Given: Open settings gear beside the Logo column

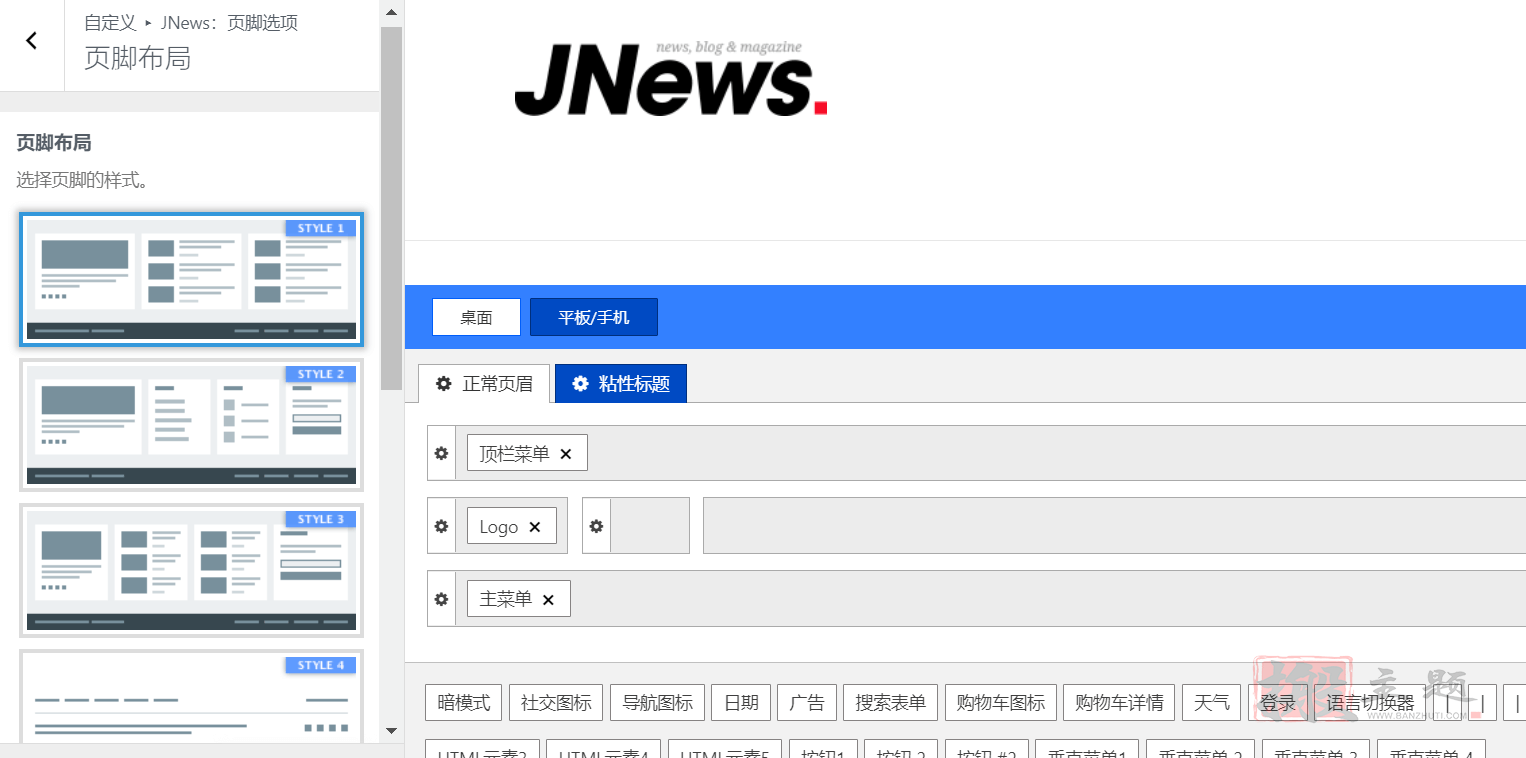Looking at the screenshot, I should pyautogui.click(x=441, y=526).
